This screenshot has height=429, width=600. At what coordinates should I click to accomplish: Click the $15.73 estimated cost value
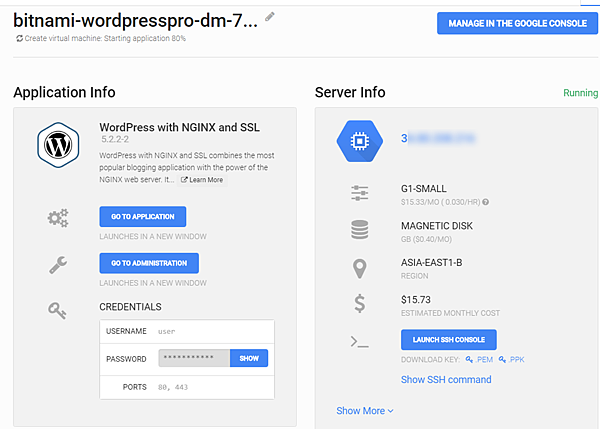click(416, 300)
